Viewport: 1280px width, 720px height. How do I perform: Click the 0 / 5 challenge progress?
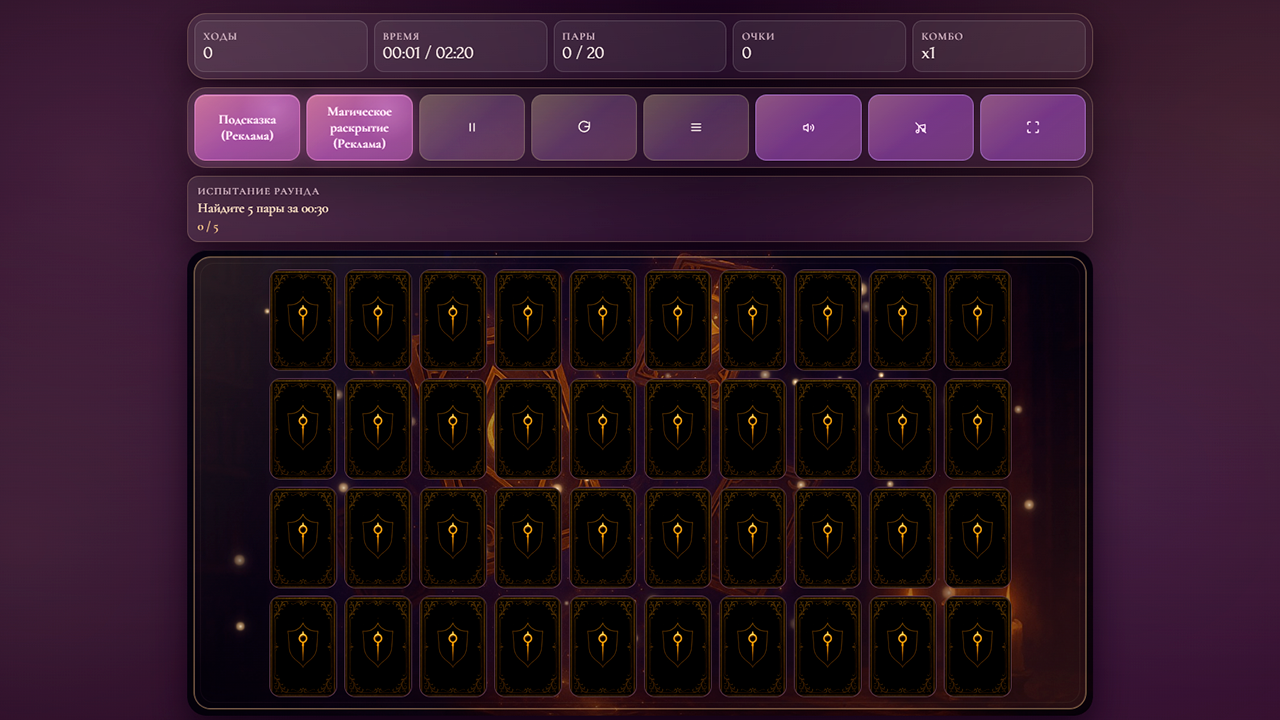[208, 227]
